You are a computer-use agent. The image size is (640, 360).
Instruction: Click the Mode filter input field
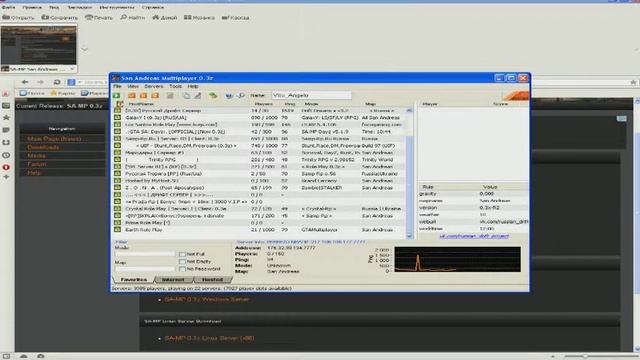144,254
